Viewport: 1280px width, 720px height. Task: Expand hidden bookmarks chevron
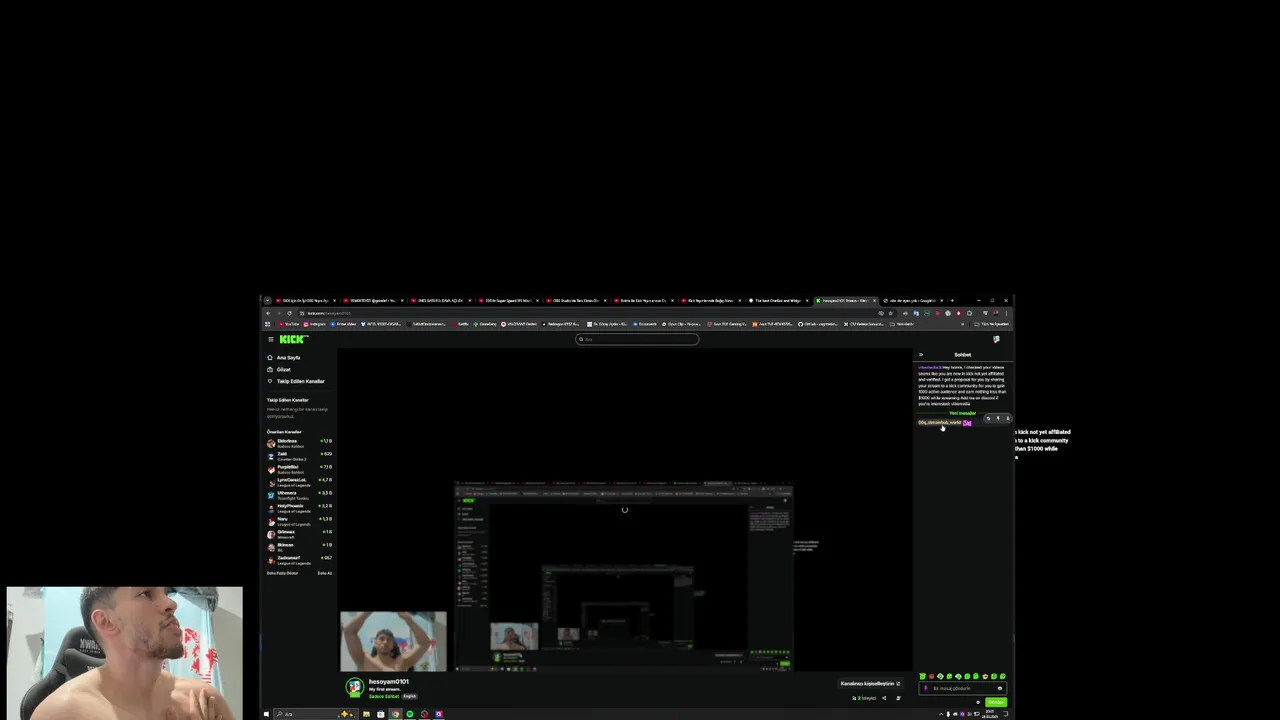point(962,324)
